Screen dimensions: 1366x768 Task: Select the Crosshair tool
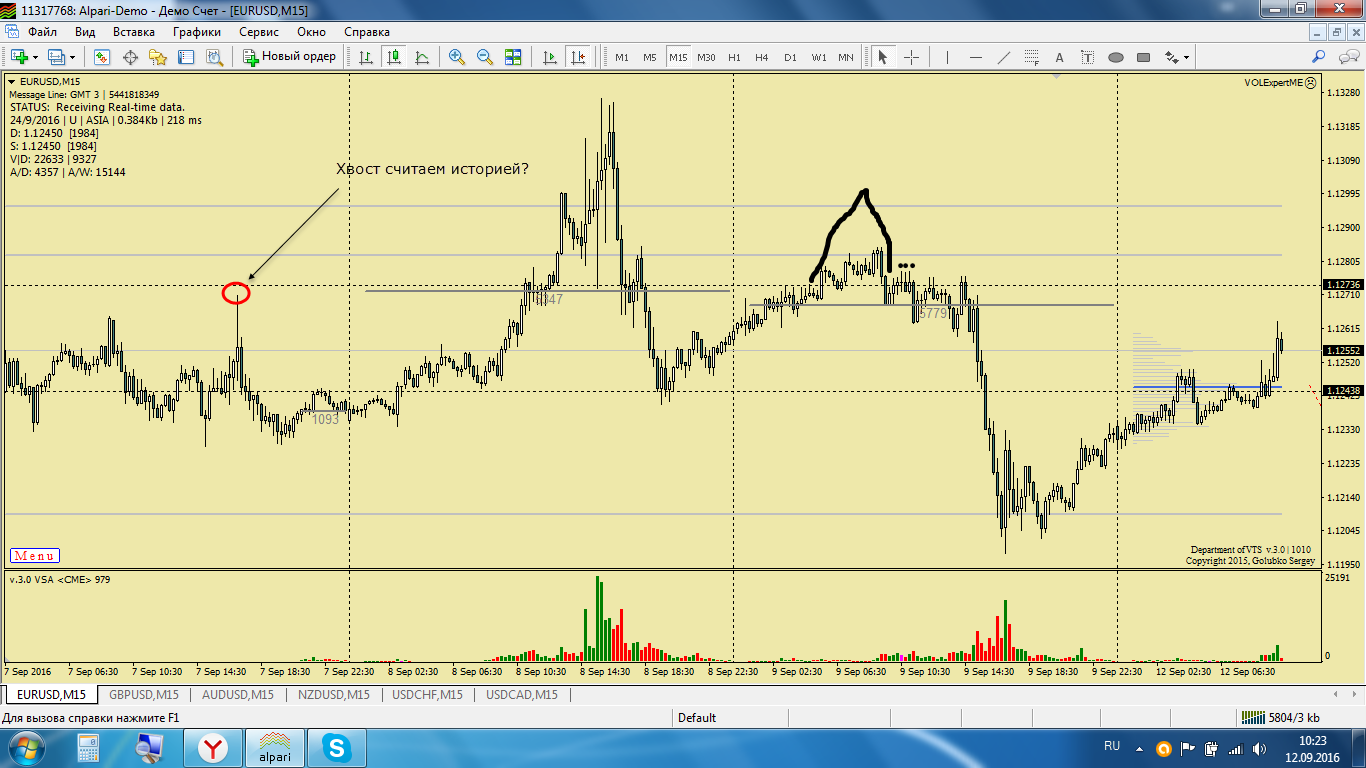click(911, 57)
